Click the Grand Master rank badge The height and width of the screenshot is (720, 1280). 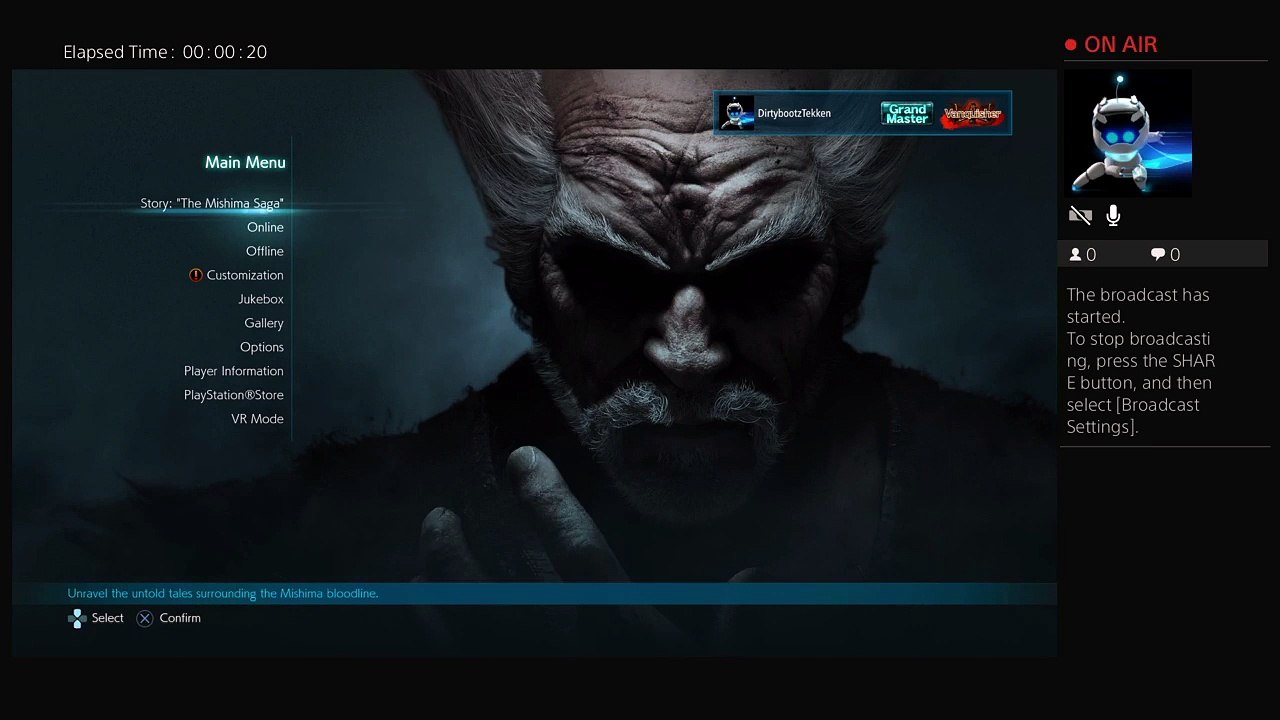[x=907, y=114]
